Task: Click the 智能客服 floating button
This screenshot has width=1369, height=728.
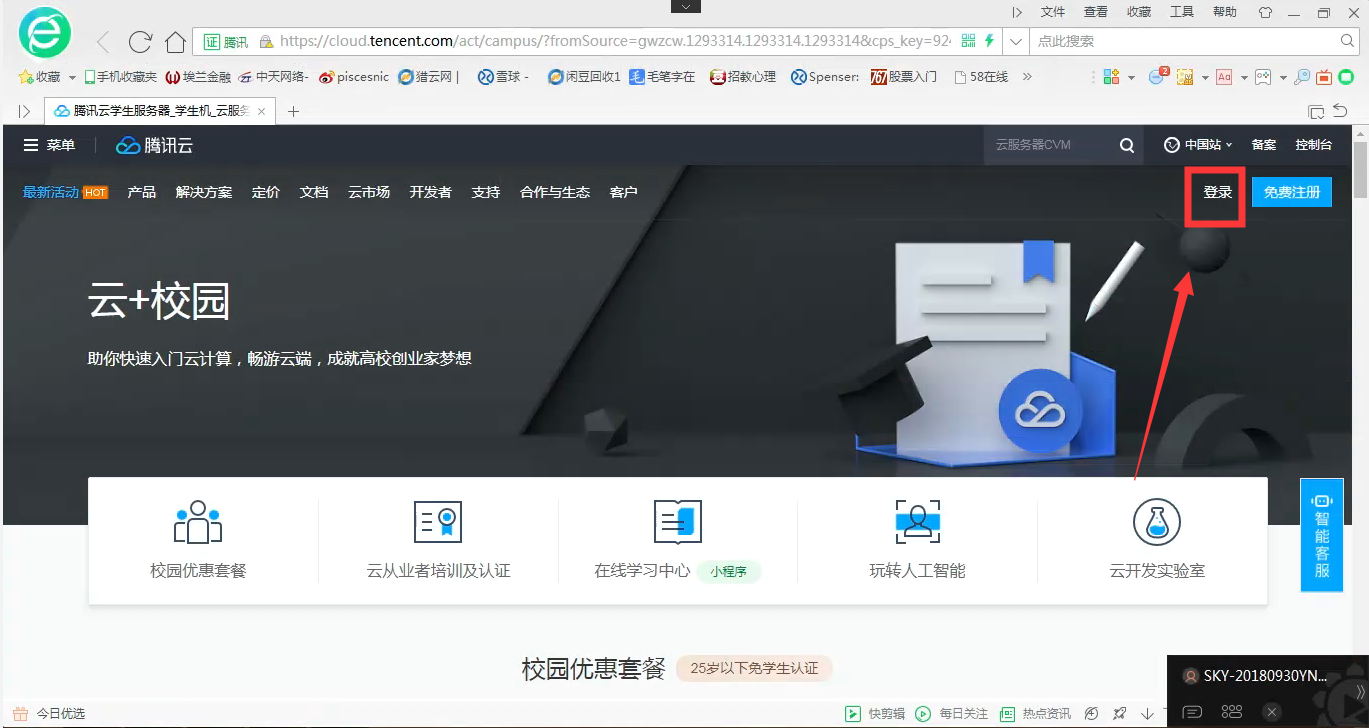Action: tap(1322, 535)
